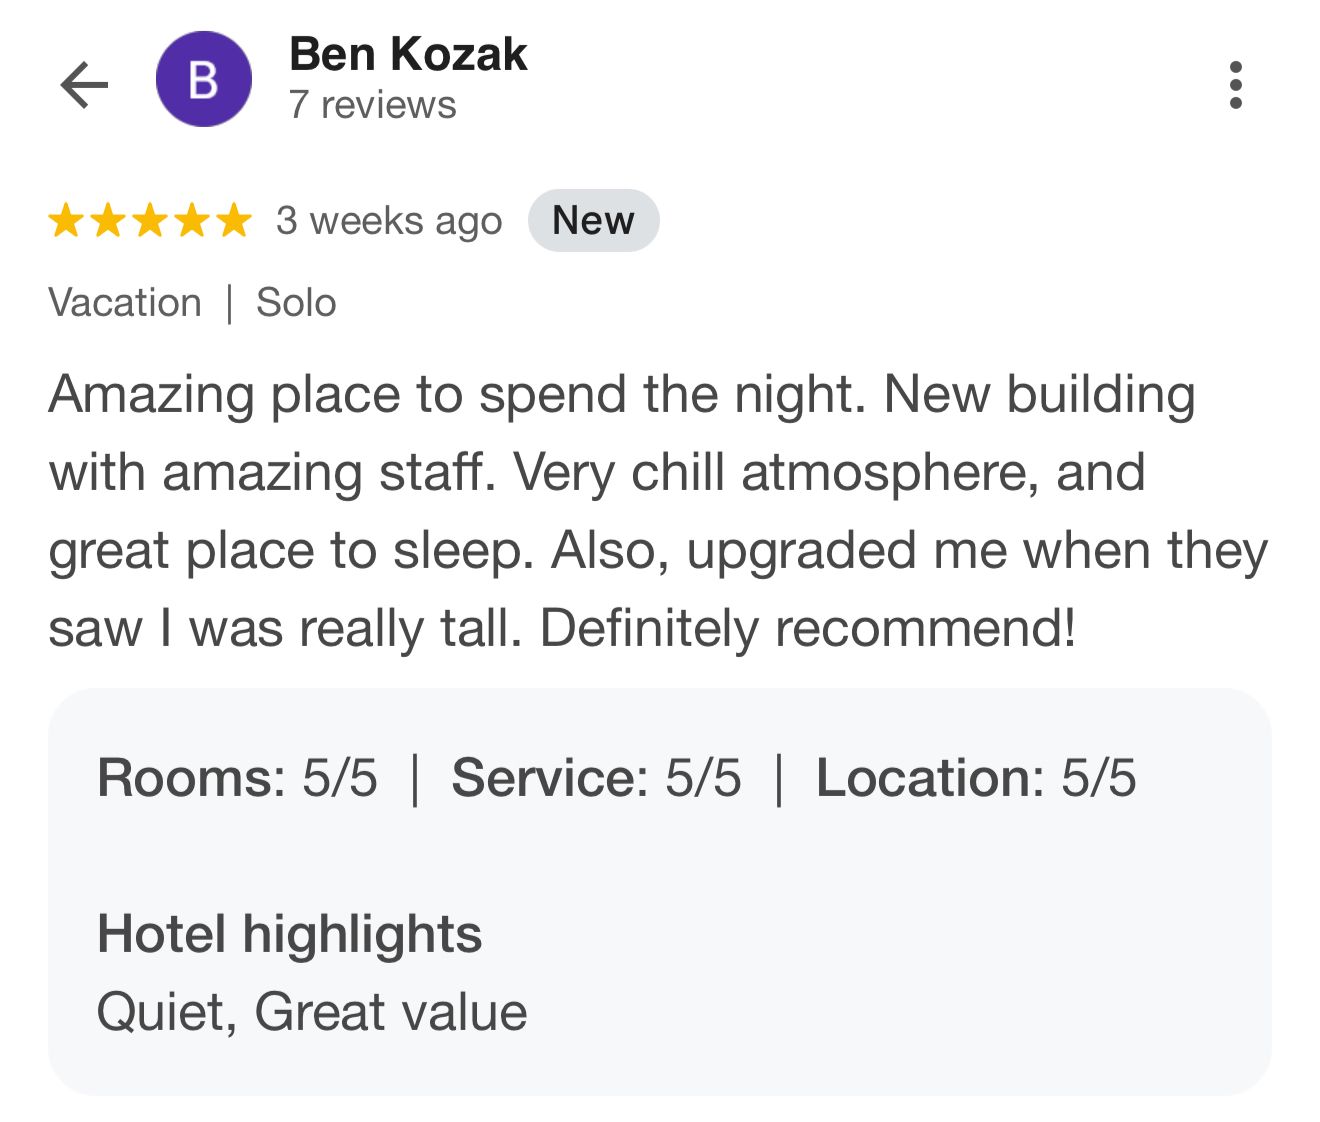The width and height of the screenshot is (1320, 1122).
Task: Select the Vacation trip type label
Action: point(125,303)
